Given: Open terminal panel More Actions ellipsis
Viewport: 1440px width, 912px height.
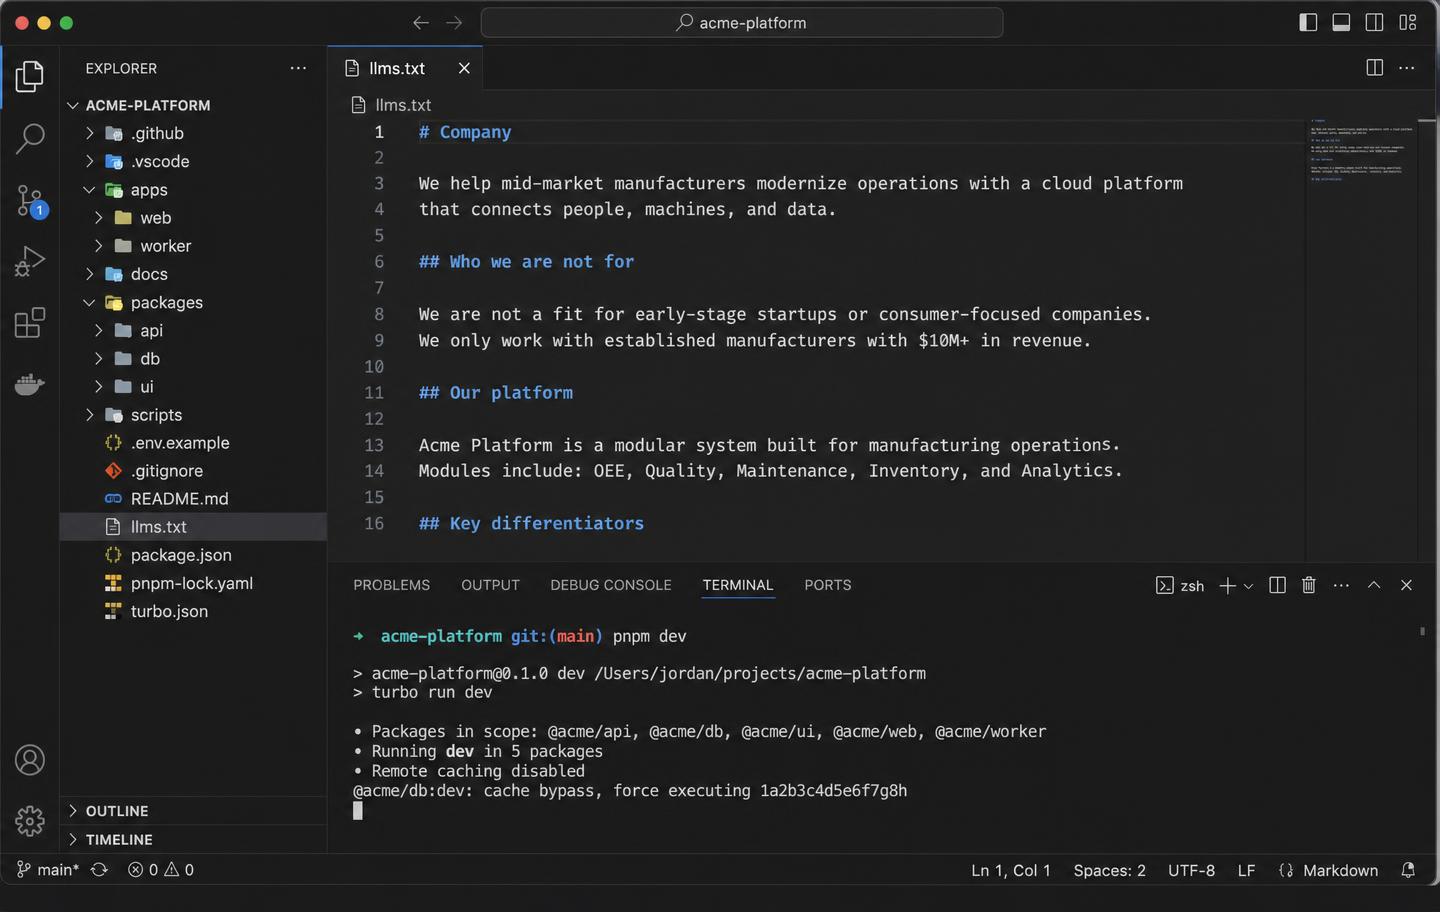Looking at the screenshot, I should [x=1341, y=585].
